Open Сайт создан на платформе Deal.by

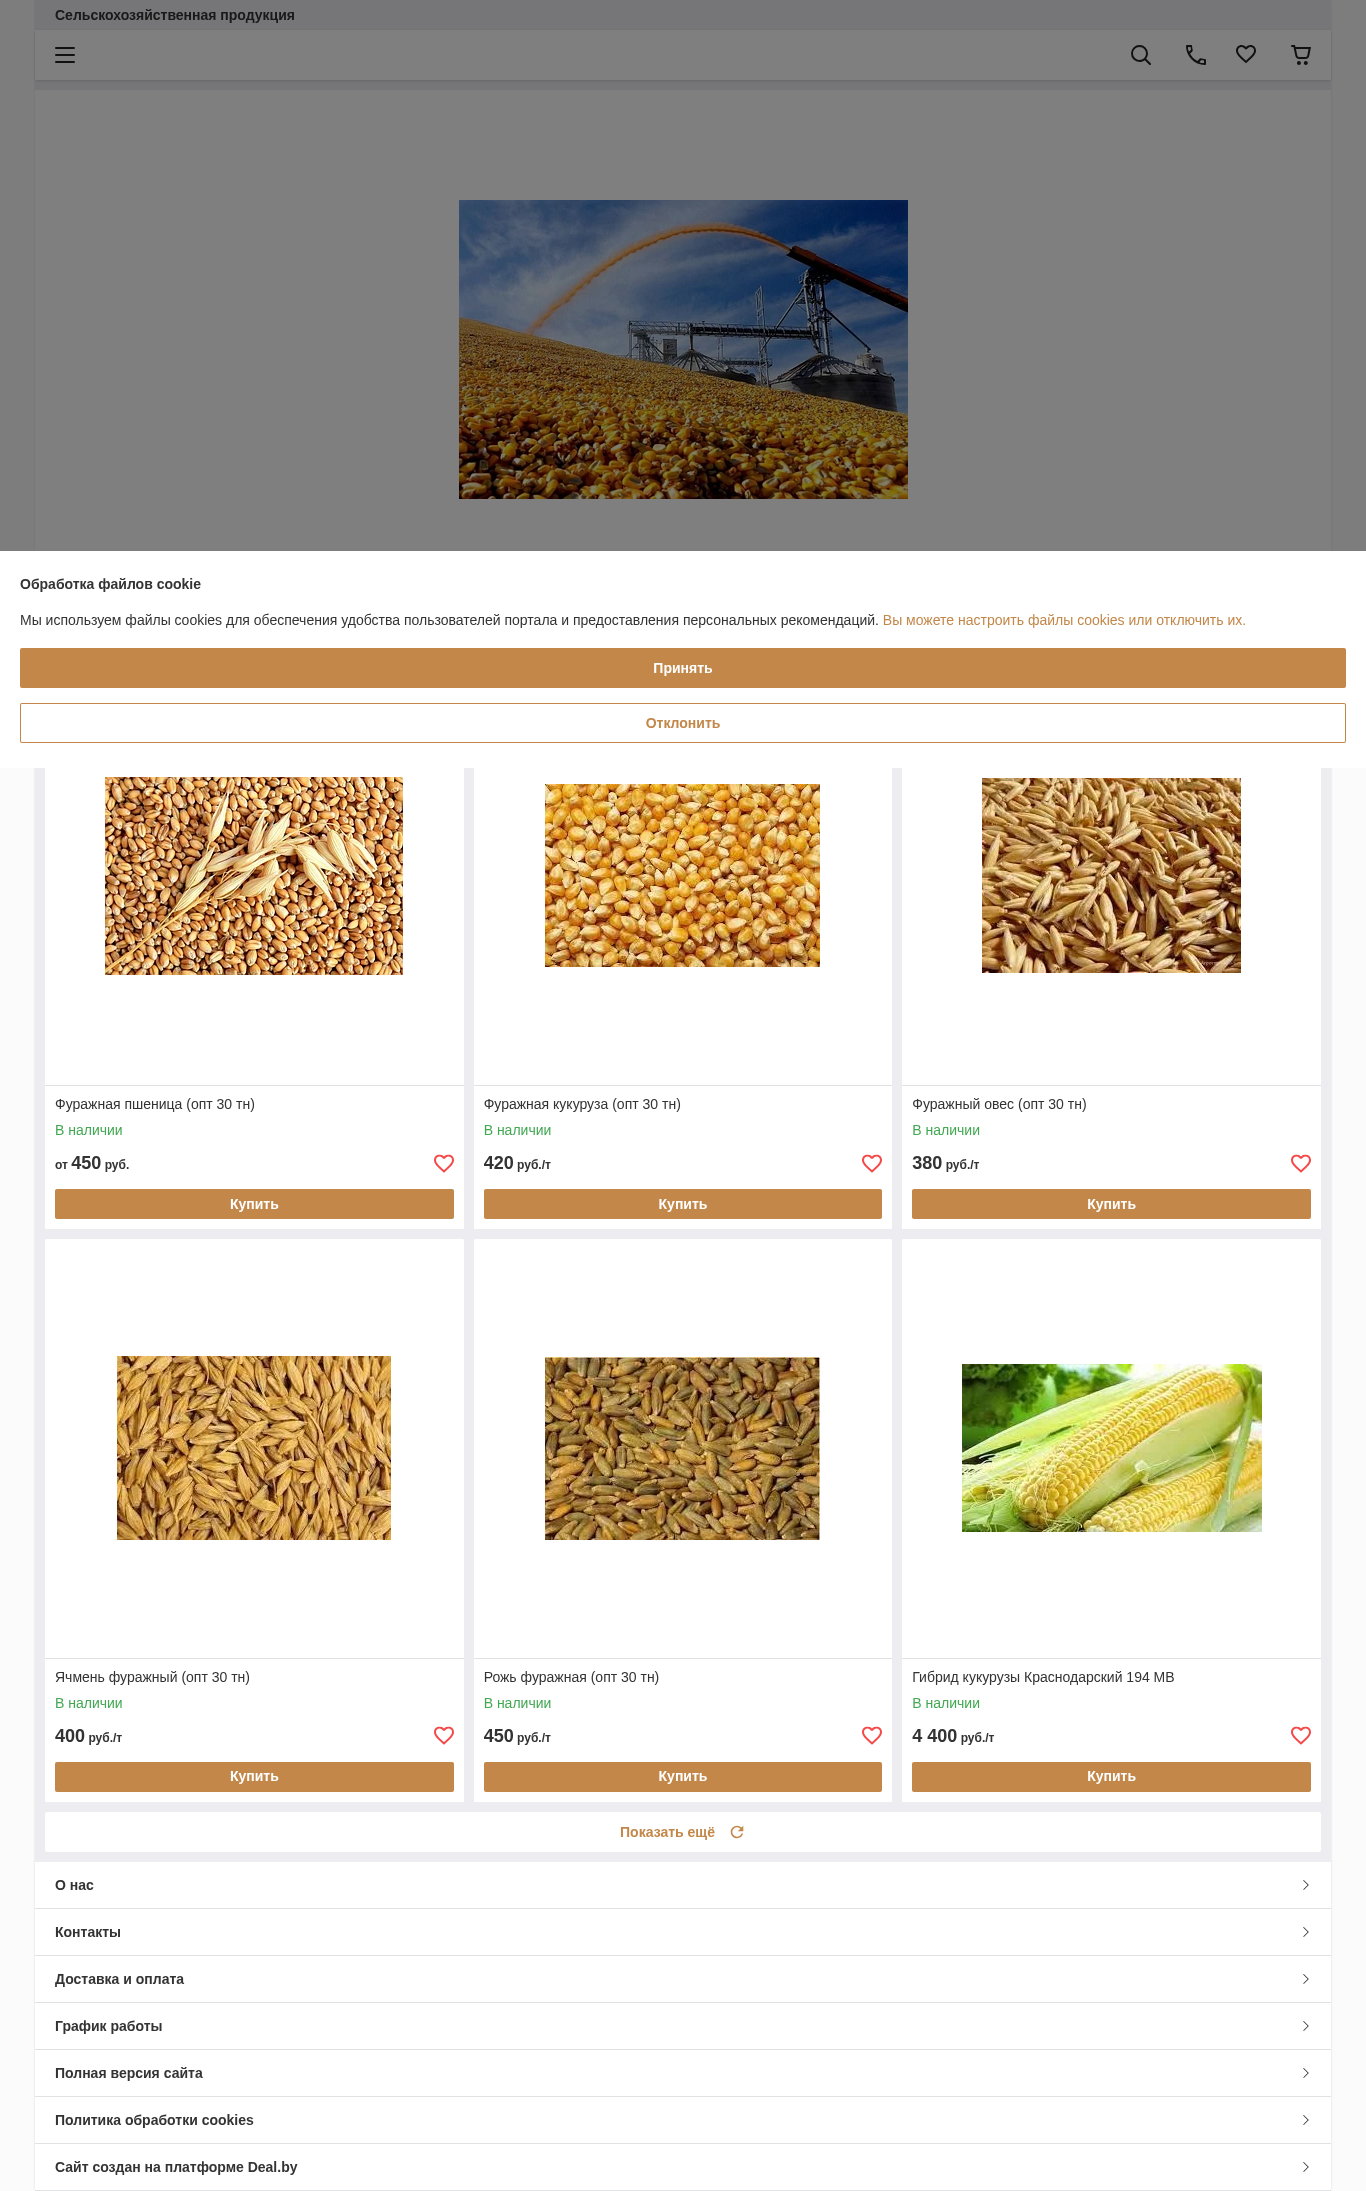coord(683,2167)
